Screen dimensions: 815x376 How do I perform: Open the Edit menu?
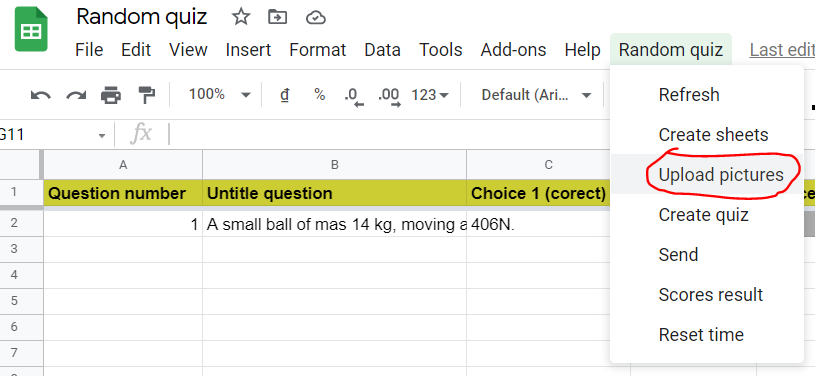[x=136, y=50]
